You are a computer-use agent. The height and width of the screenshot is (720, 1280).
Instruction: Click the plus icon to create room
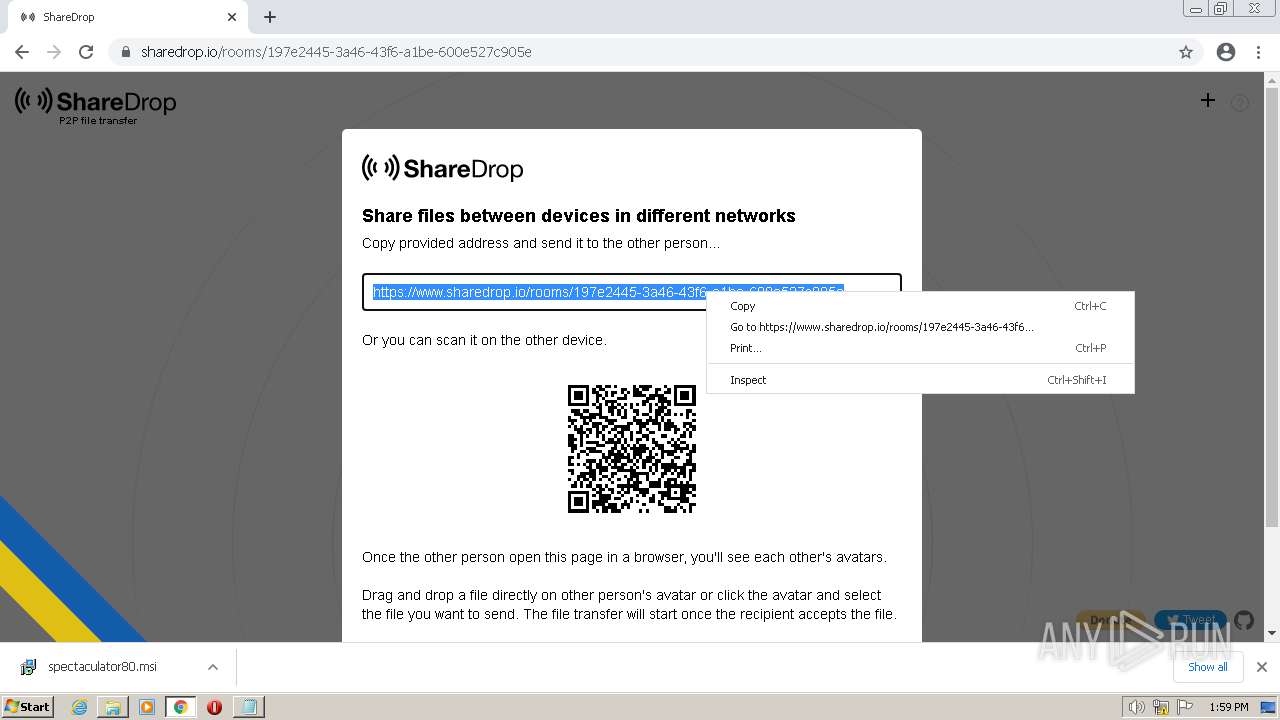tap(1208, 100)
